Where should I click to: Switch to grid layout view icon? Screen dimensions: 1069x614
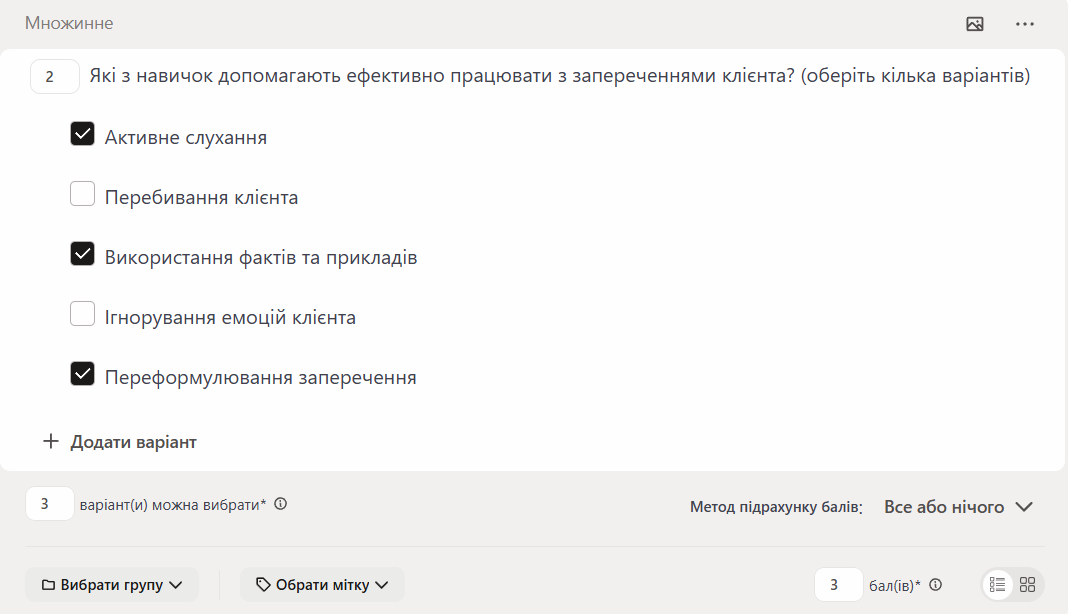click(x=1027, y=585)
